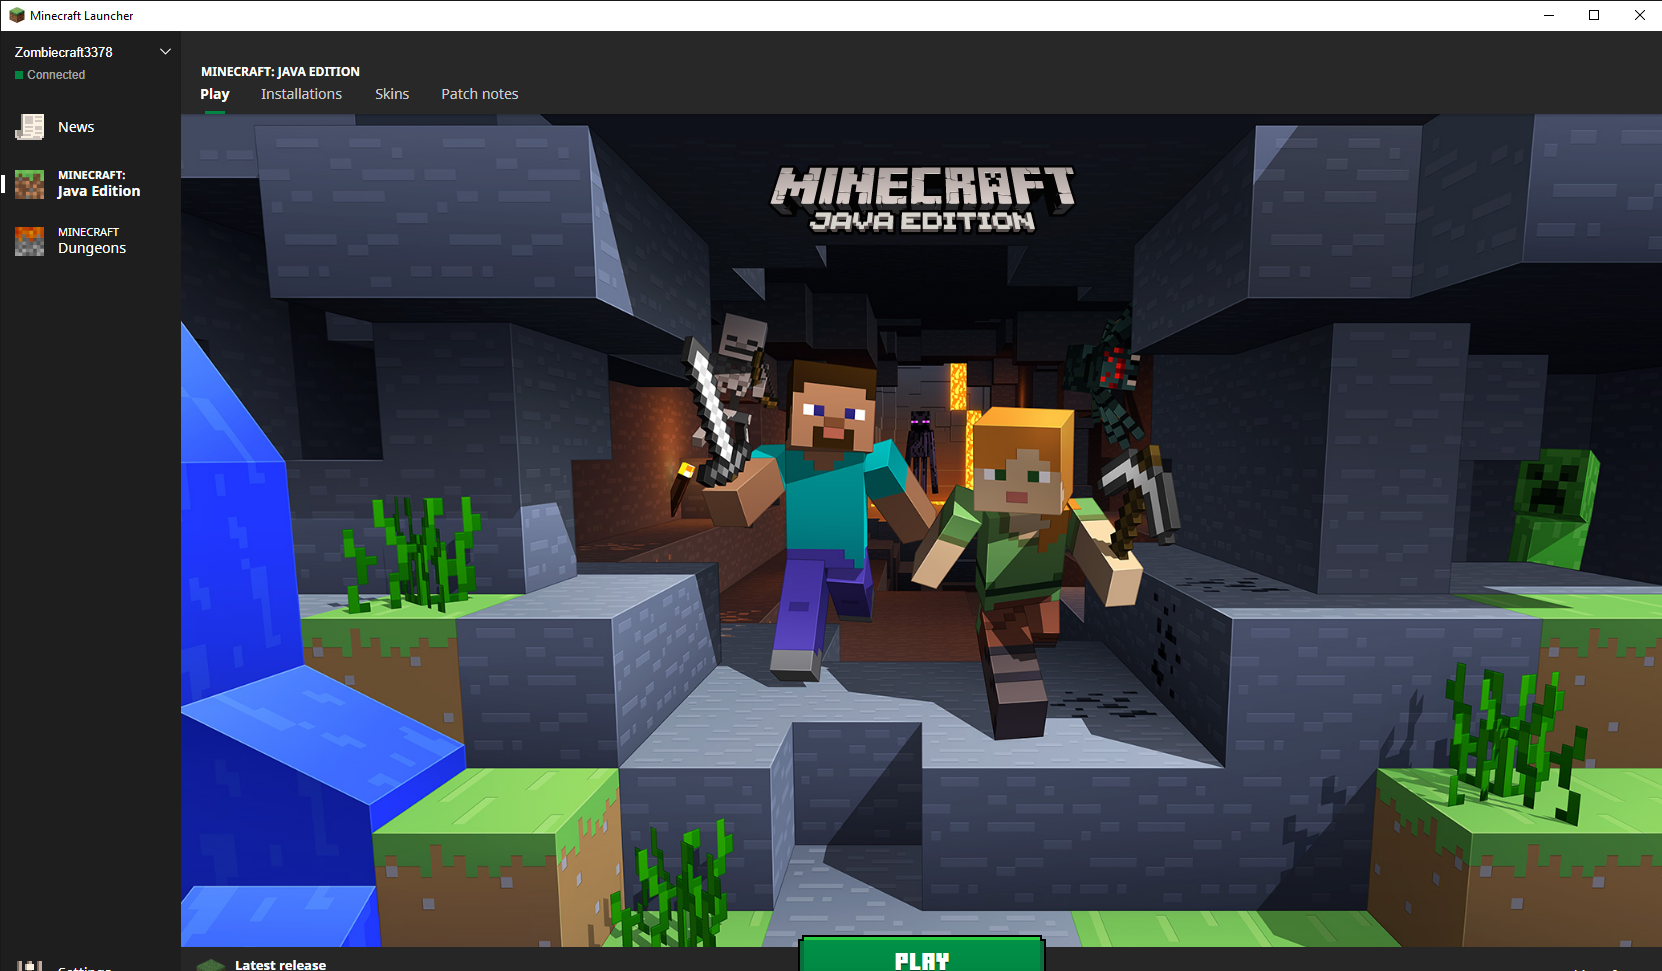Switch to the Play tab
The image size is (1662, 971).
[215, 94]
